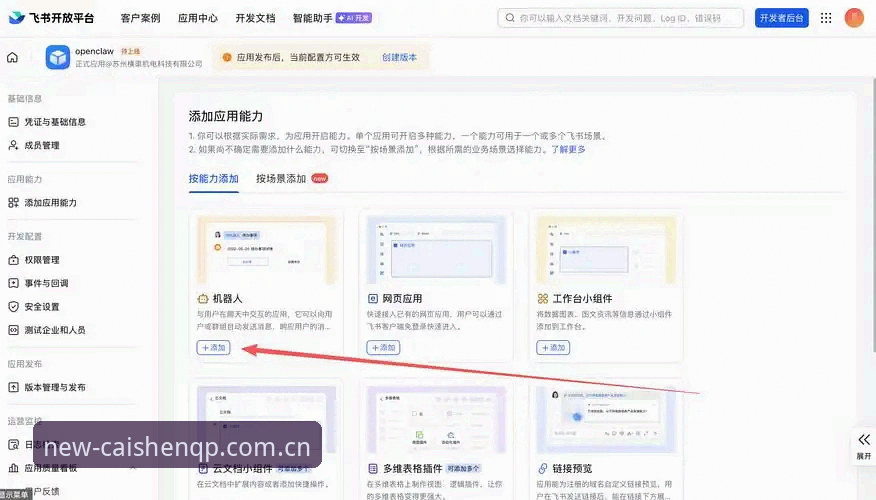The width and height of the screenshot is (876, 500).
Task: Open 事件与回调 in sidebar
Action: (46, 283)
